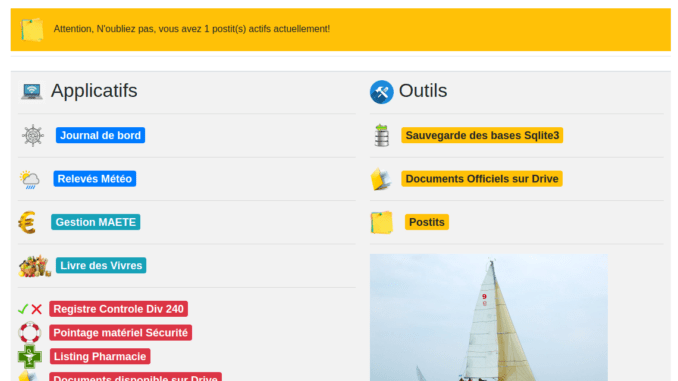The image size is (678, 381).
Task: Click the lifebuoy icon for Pointage matériel Sécurité
Action: click(x=29, y=333)
